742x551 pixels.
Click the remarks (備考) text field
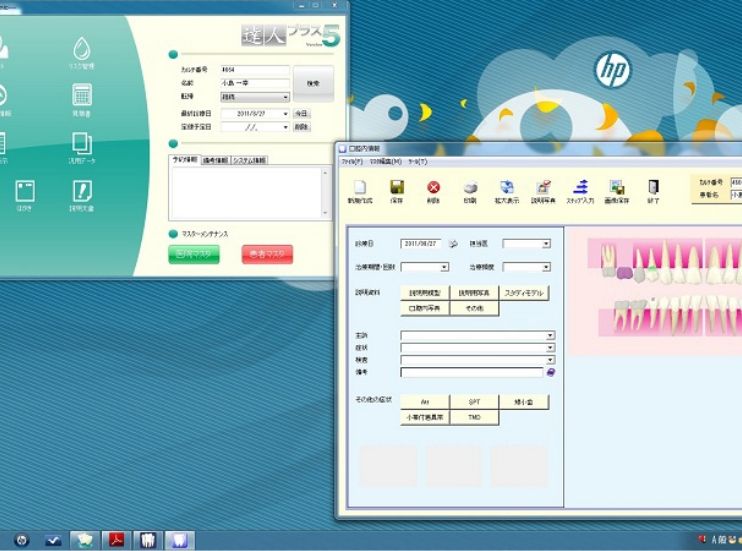tap(472, 372)
